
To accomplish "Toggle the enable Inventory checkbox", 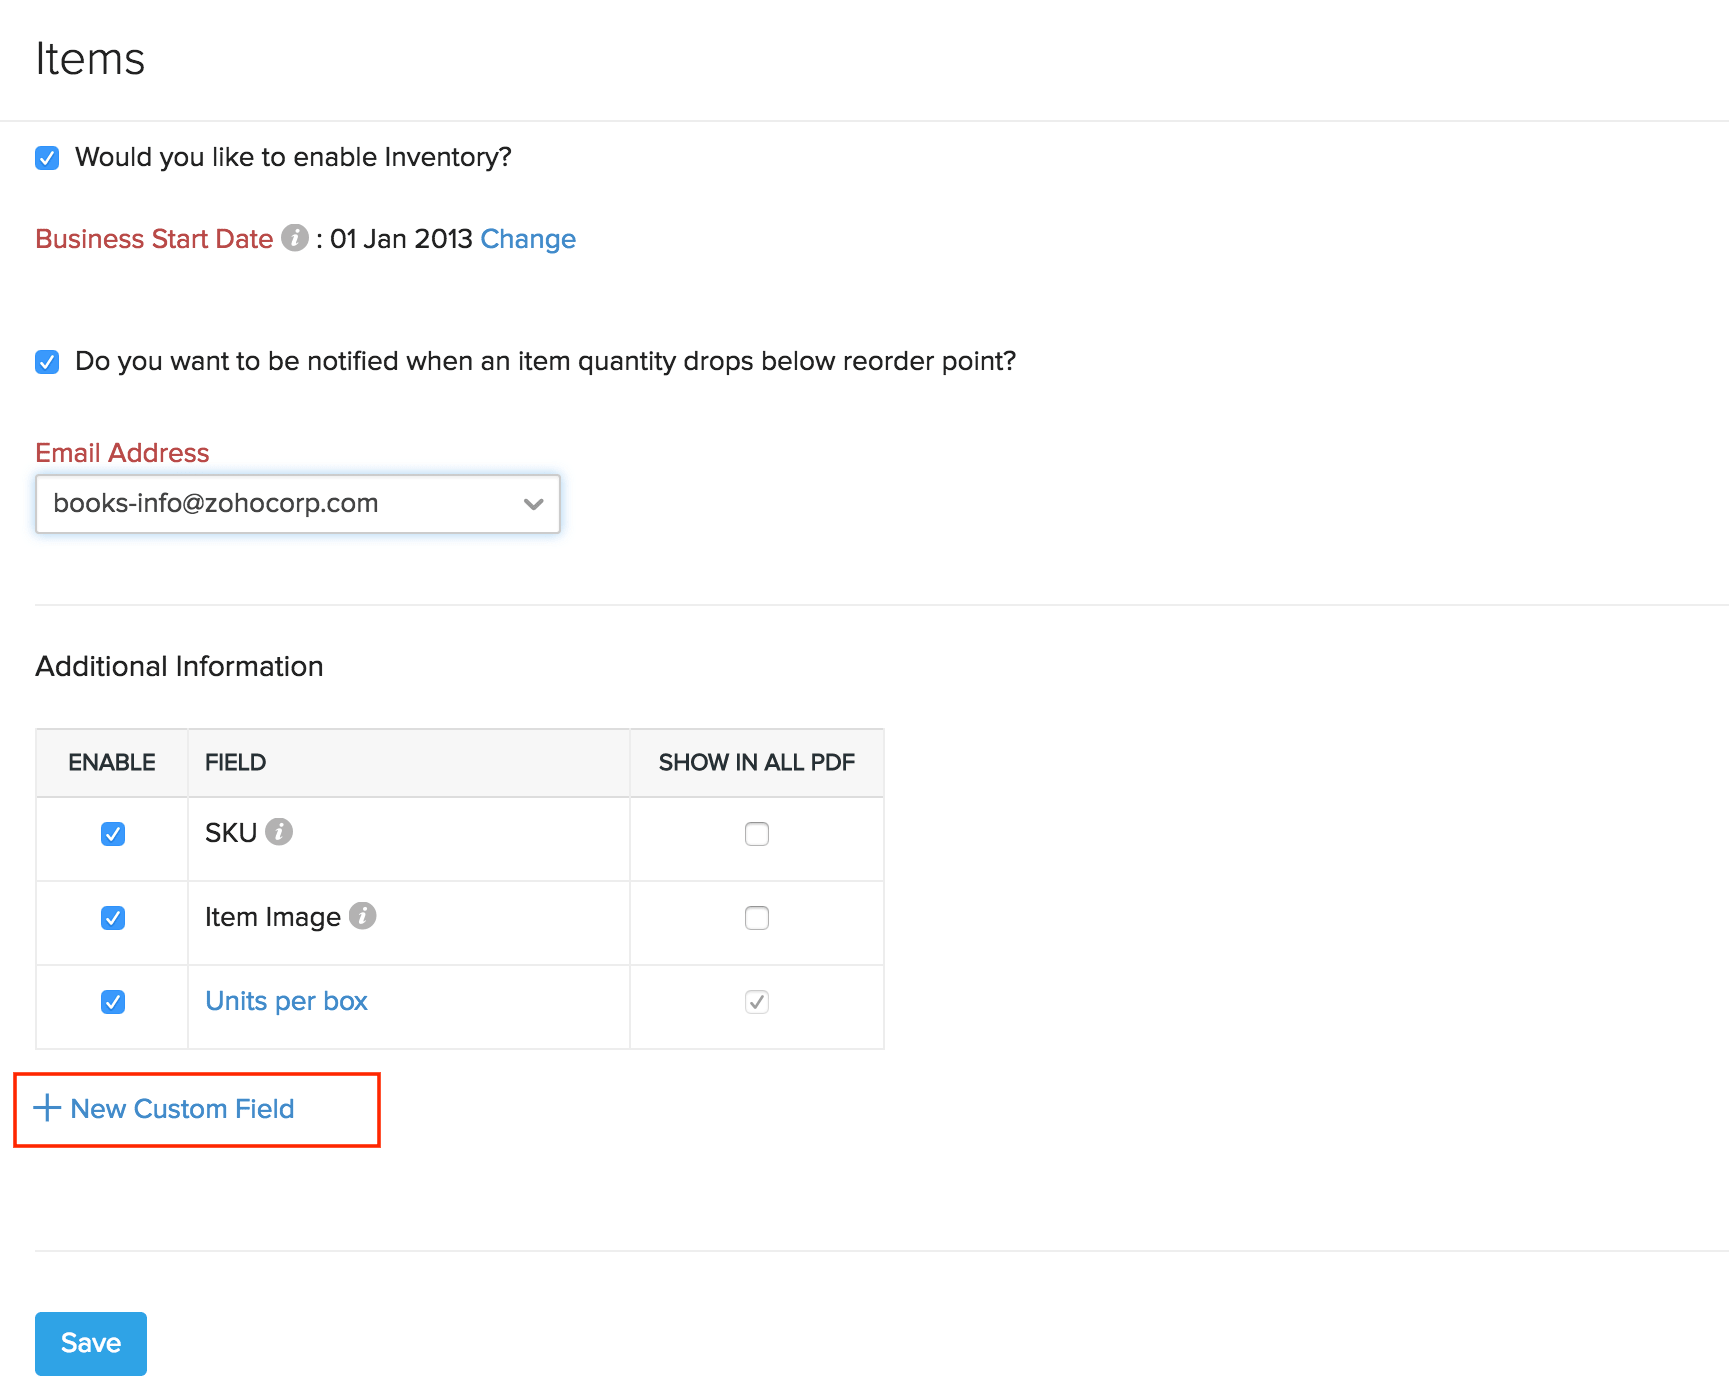I will [47, 158].
